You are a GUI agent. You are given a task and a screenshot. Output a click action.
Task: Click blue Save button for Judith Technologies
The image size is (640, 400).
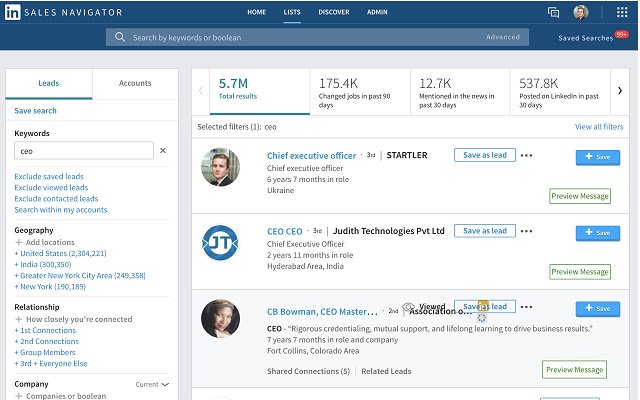coord(598,233)
